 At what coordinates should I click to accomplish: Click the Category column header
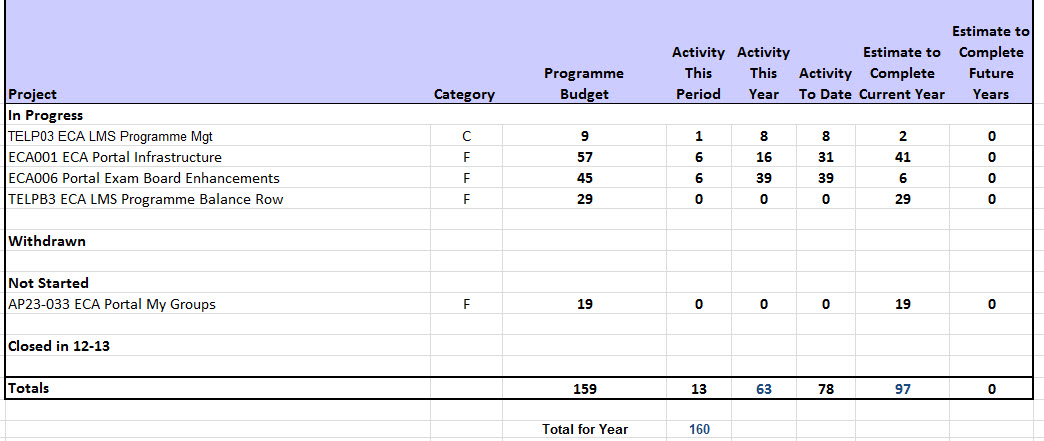[464, 94]
